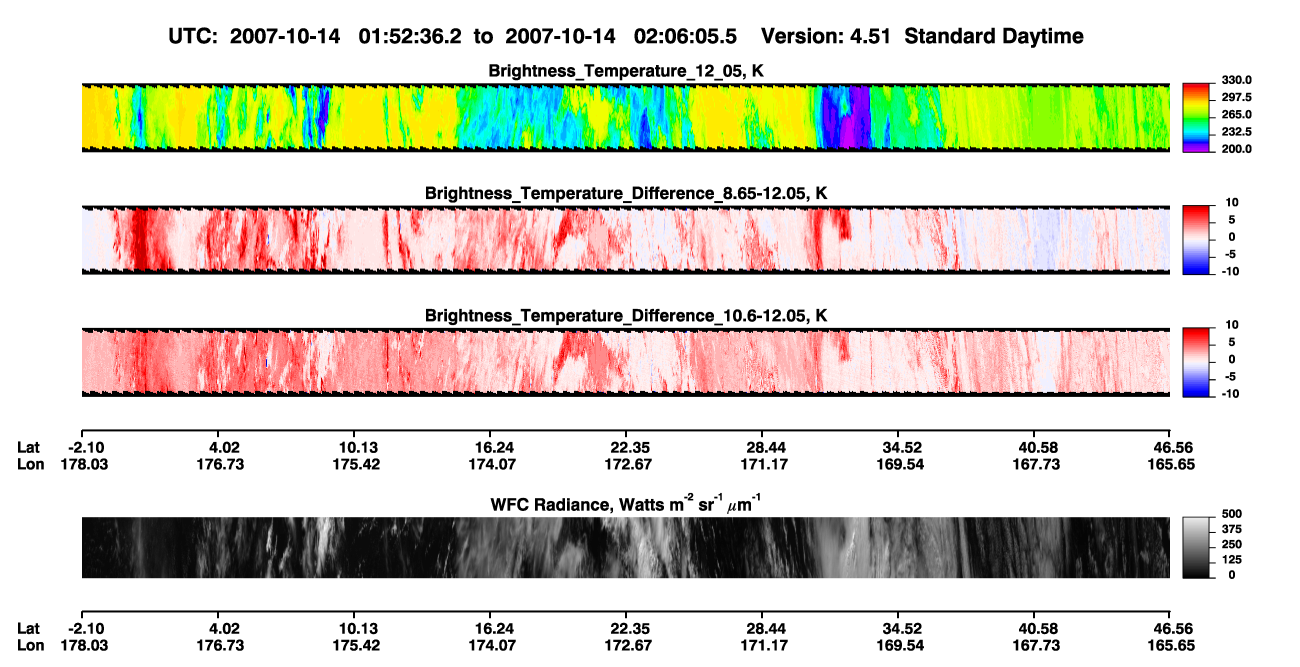Click the 'Lon' label on the axis above WFC title
The width and height of the screenshot is (1300, 667).
point(29,465)
